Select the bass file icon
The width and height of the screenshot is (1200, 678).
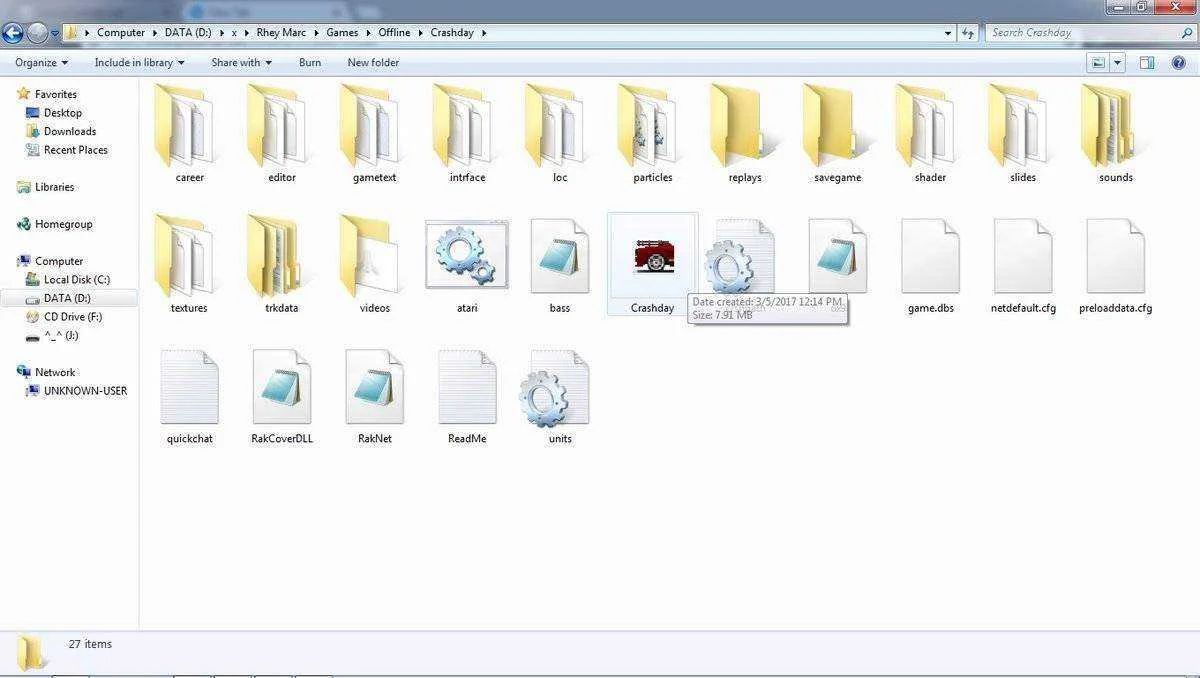[560, 257]
